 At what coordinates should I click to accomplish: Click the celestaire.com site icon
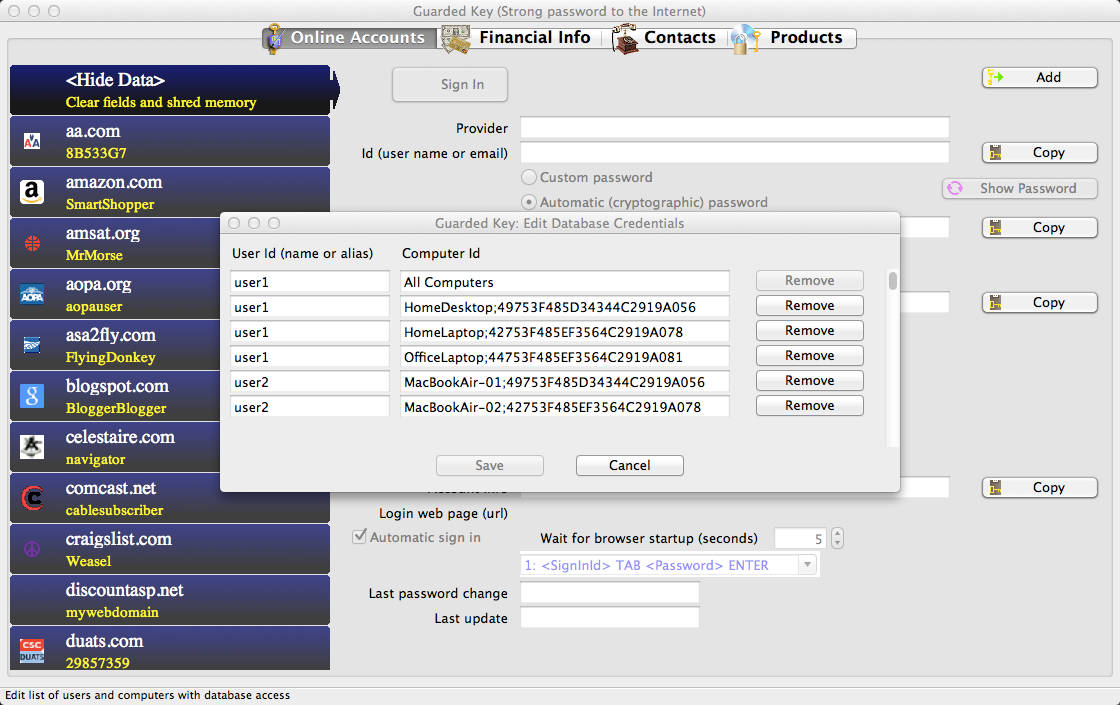coord(32,446)
